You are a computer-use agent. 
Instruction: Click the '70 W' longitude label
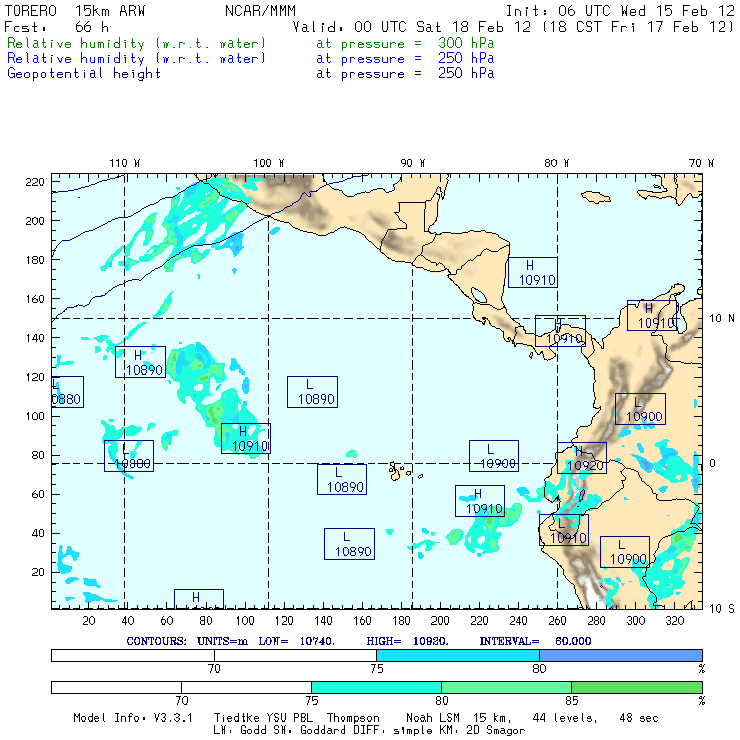[x=701, y=163]
